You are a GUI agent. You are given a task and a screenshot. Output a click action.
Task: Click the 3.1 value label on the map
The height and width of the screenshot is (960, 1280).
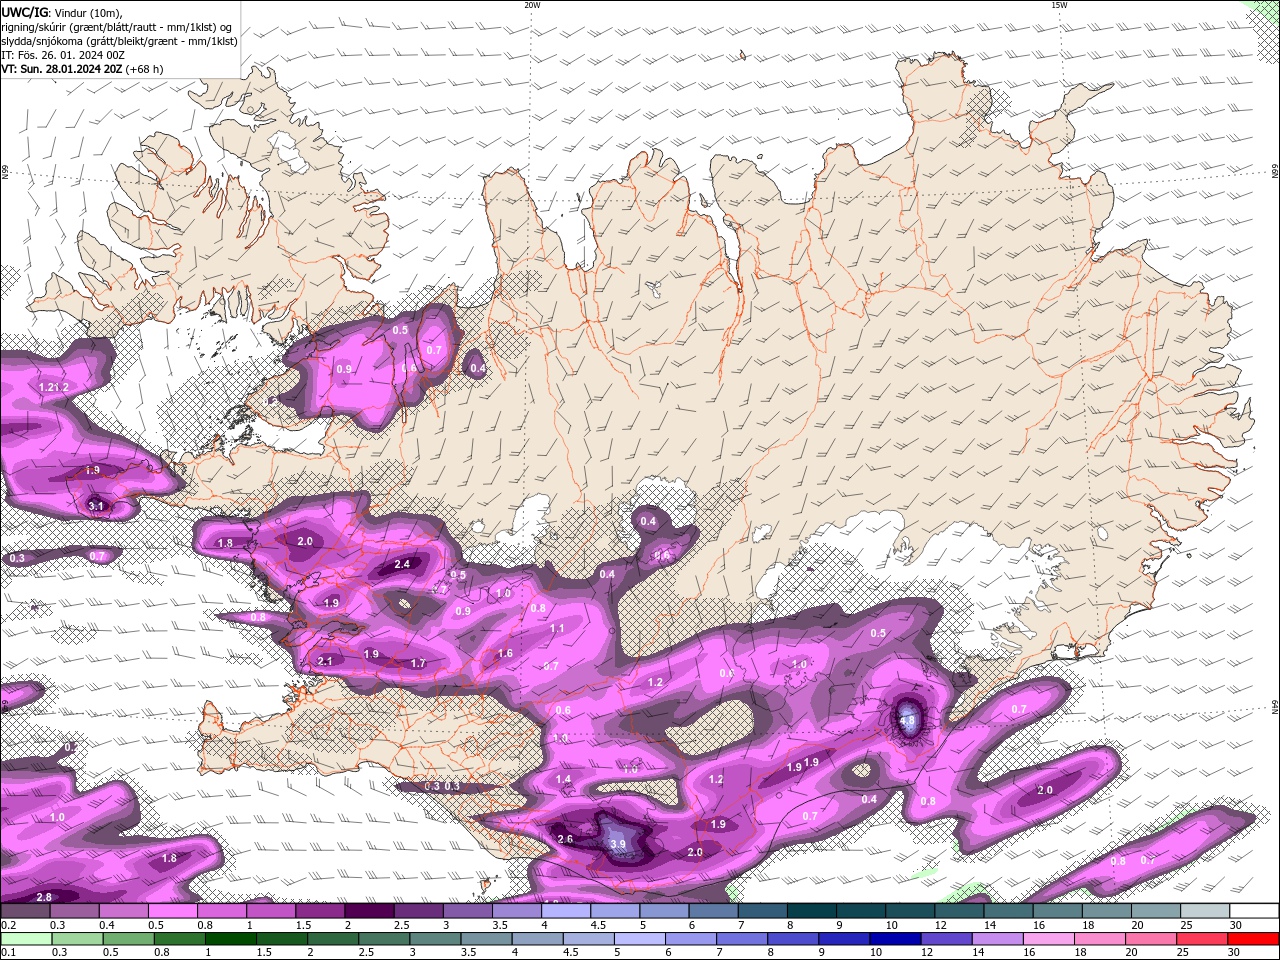click(96, 507)
